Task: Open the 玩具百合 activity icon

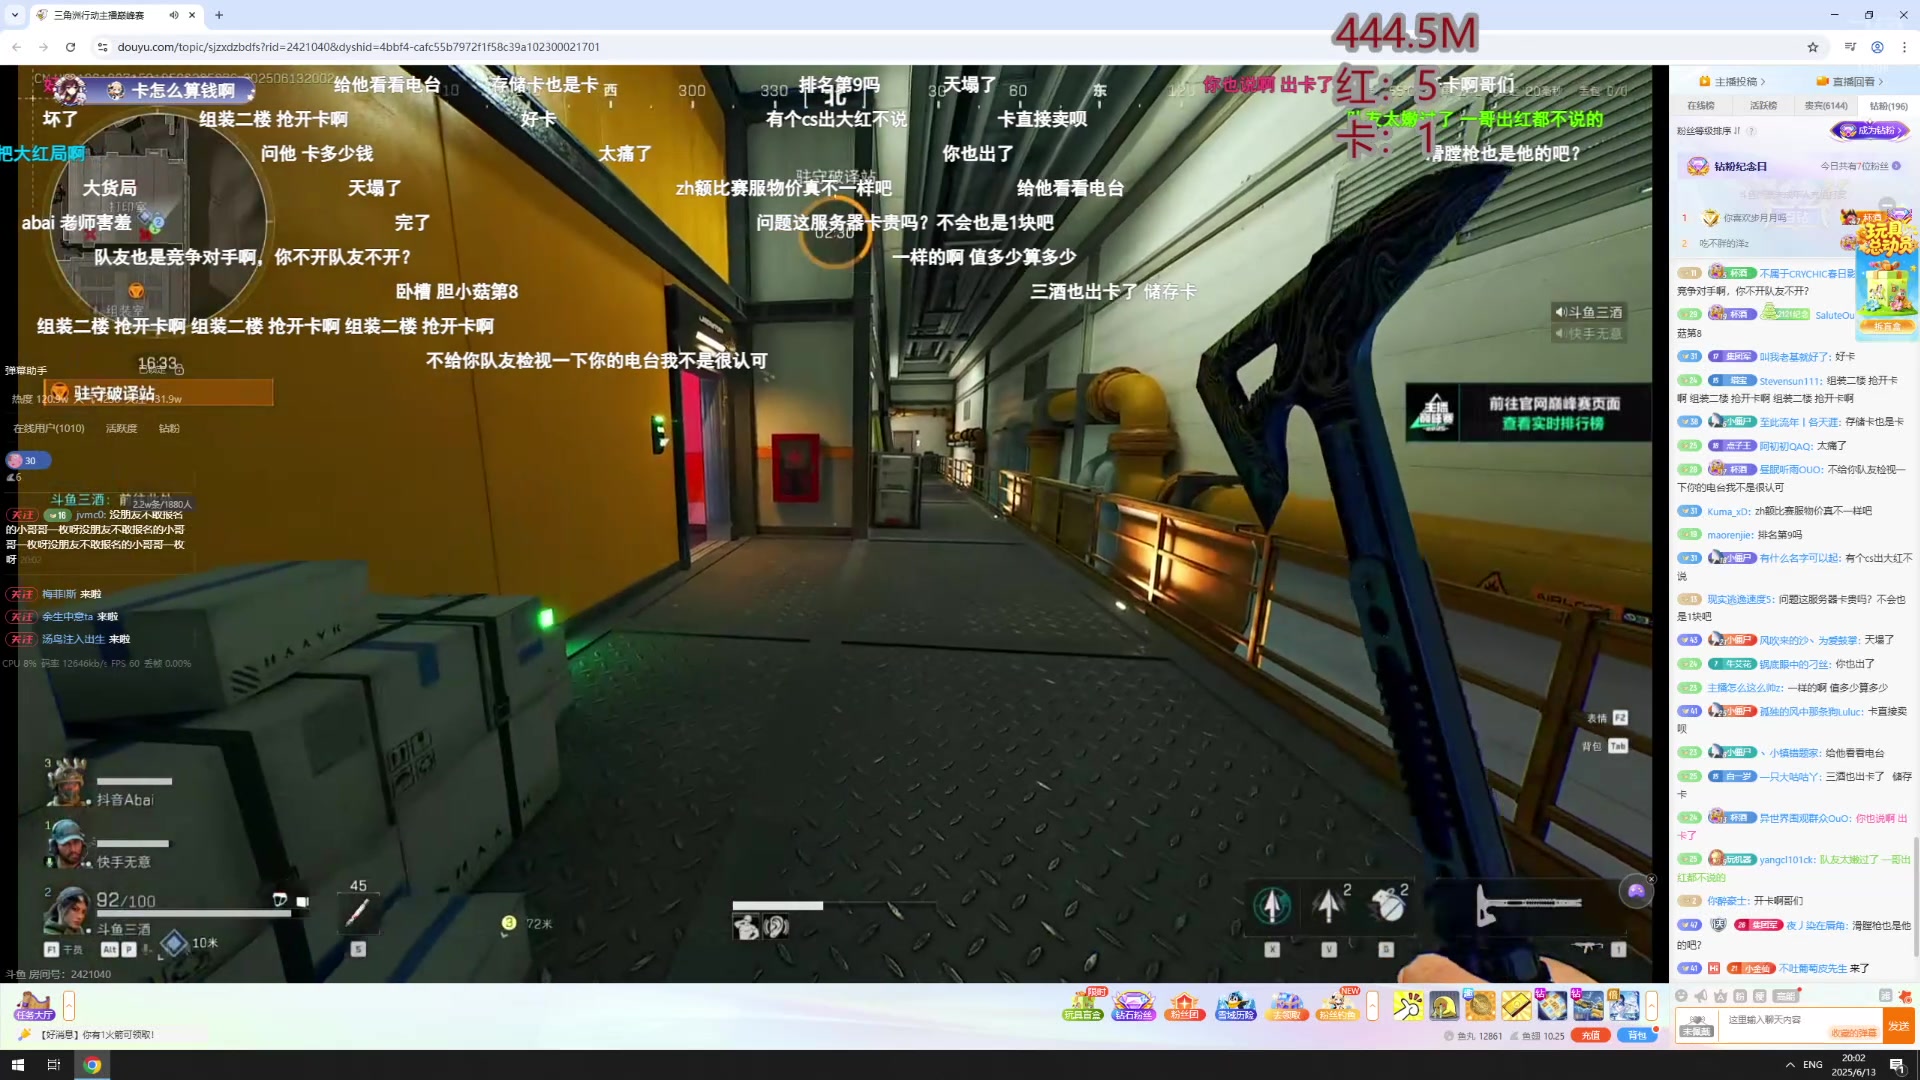Action: pyautogui.click(x=1082, y=1004)
